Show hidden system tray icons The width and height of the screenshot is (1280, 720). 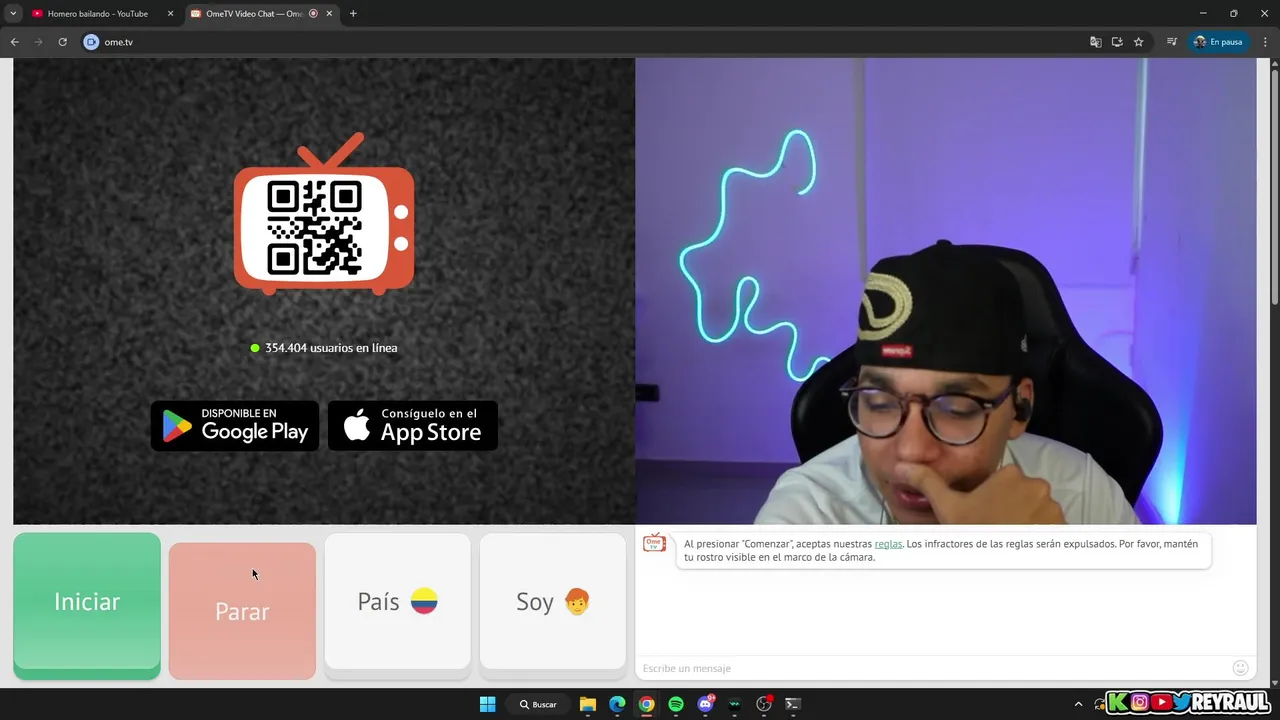[1078, 704]
